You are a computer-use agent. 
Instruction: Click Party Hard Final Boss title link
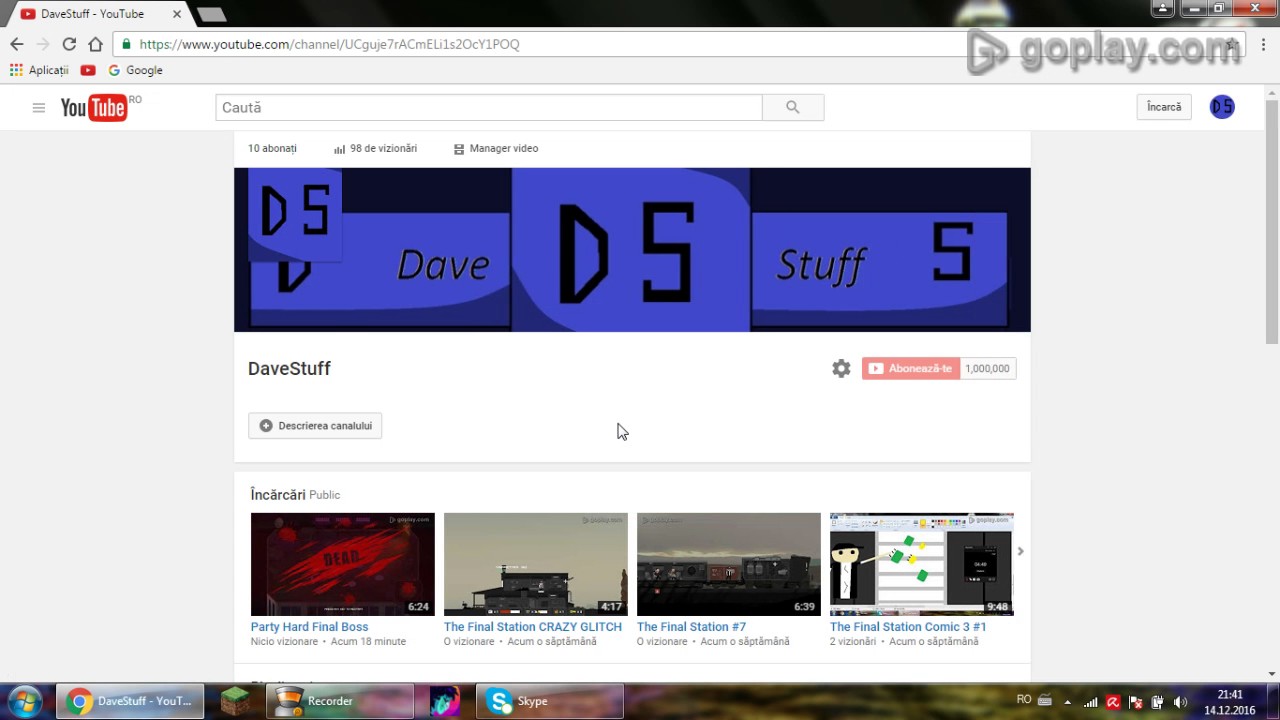tap(309, 627)
